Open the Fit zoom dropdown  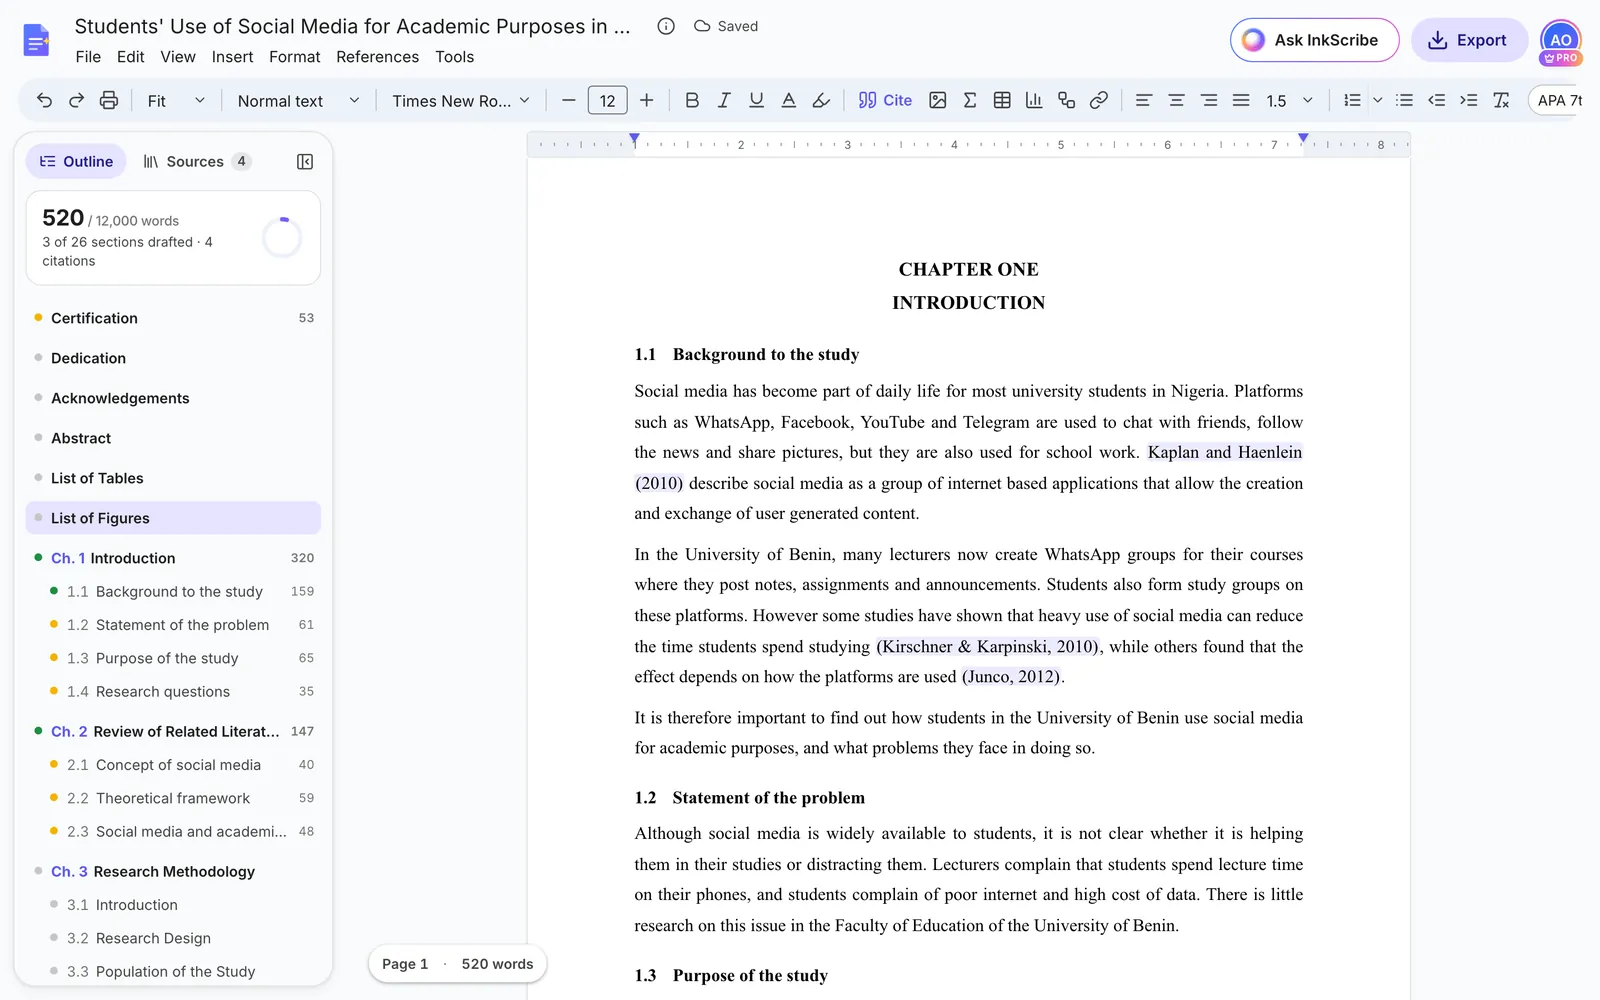point(176,100)
